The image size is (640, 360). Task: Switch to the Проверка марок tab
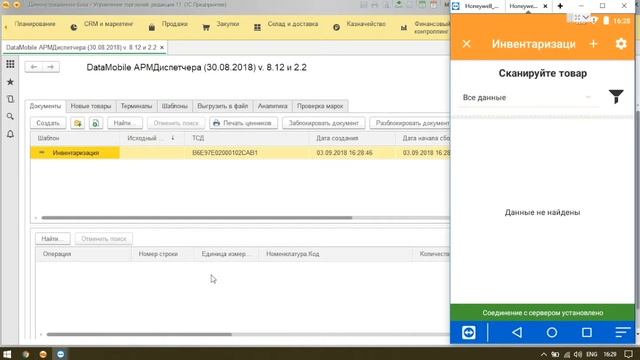320,106
